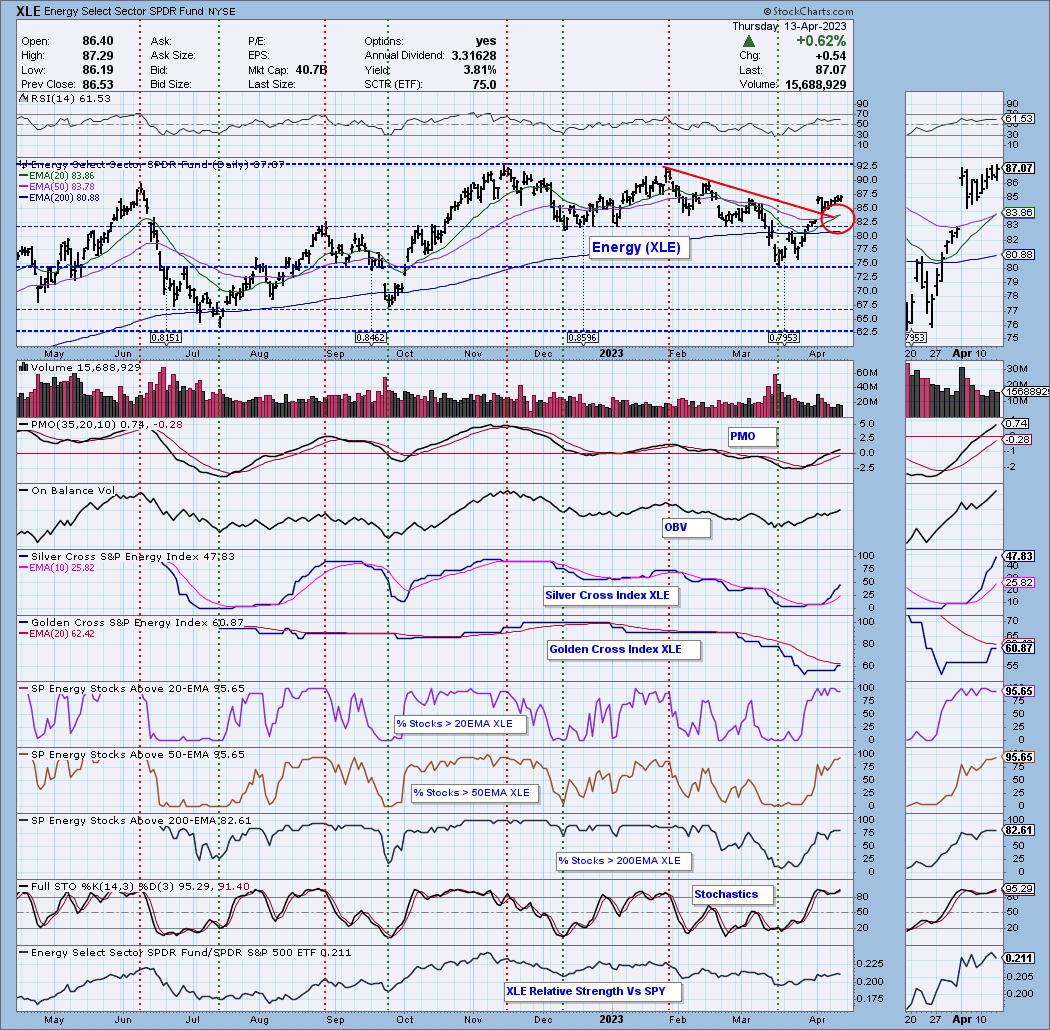Click the -0.28 PMO signal value tag
The height and width of the screenshot is (1030, 1050).
click(x=1019, y=439)
